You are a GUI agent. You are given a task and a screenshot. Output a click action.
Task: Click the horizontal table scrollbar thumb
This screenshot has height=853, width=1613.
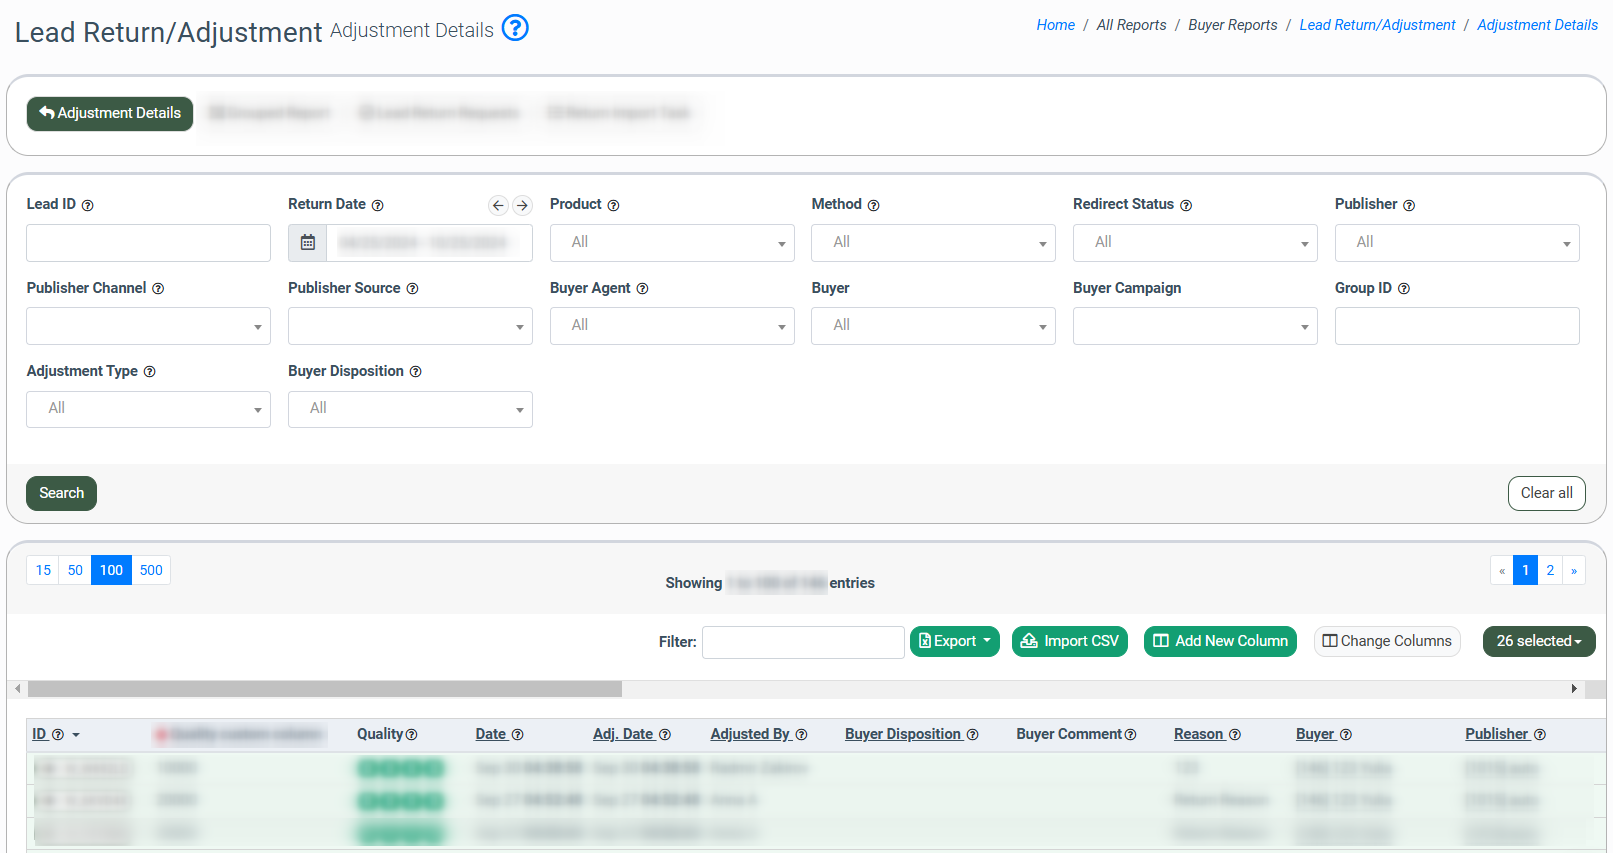[x=324, y=689]
